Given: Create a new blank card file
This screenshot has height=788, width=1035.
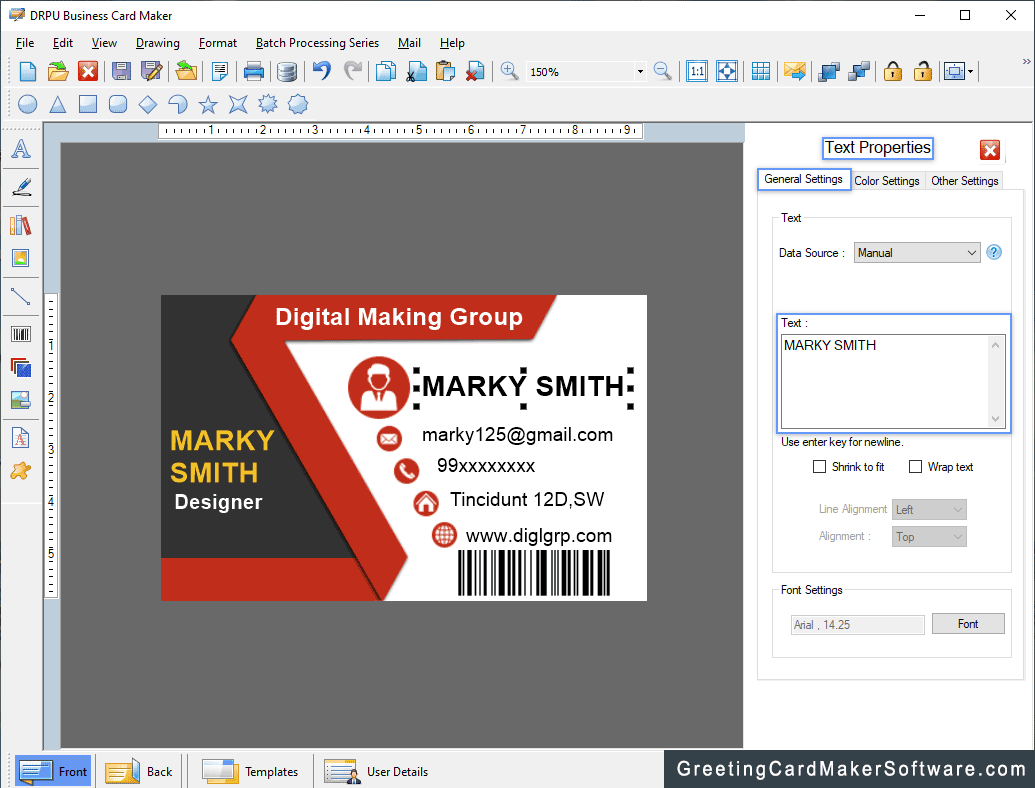Looking at the screenshot, I should (x=28, y=71).
